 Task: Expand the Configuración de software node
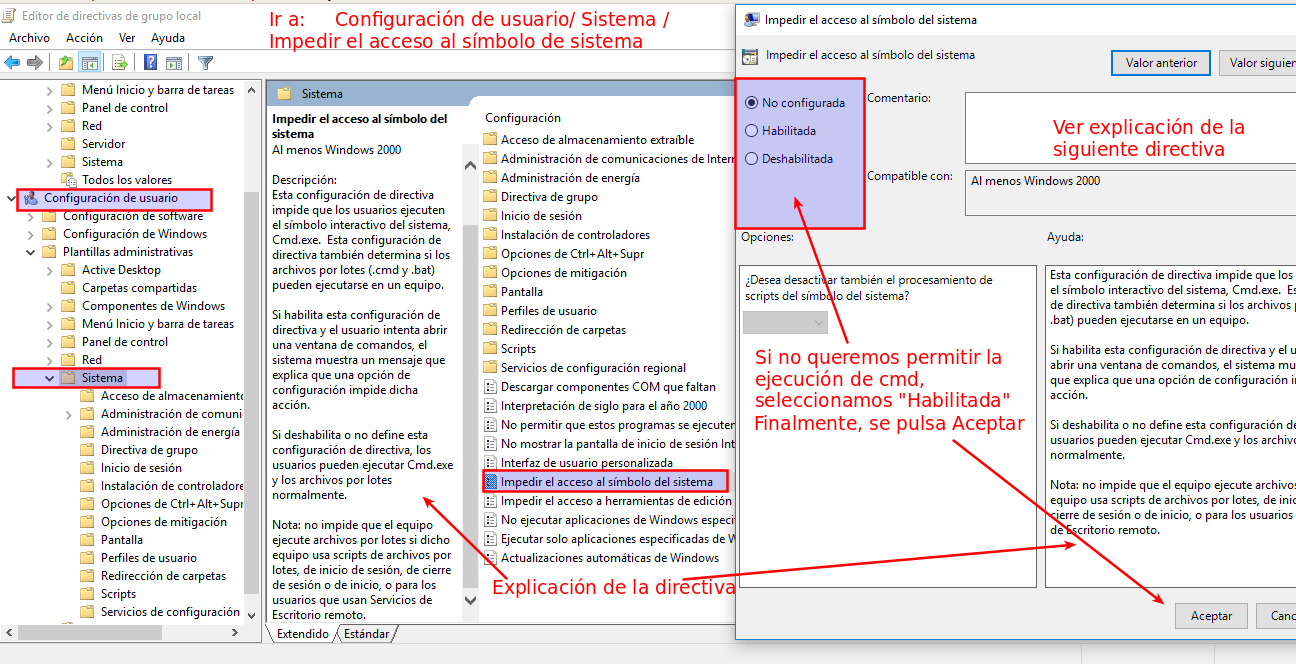pos(31,216)
